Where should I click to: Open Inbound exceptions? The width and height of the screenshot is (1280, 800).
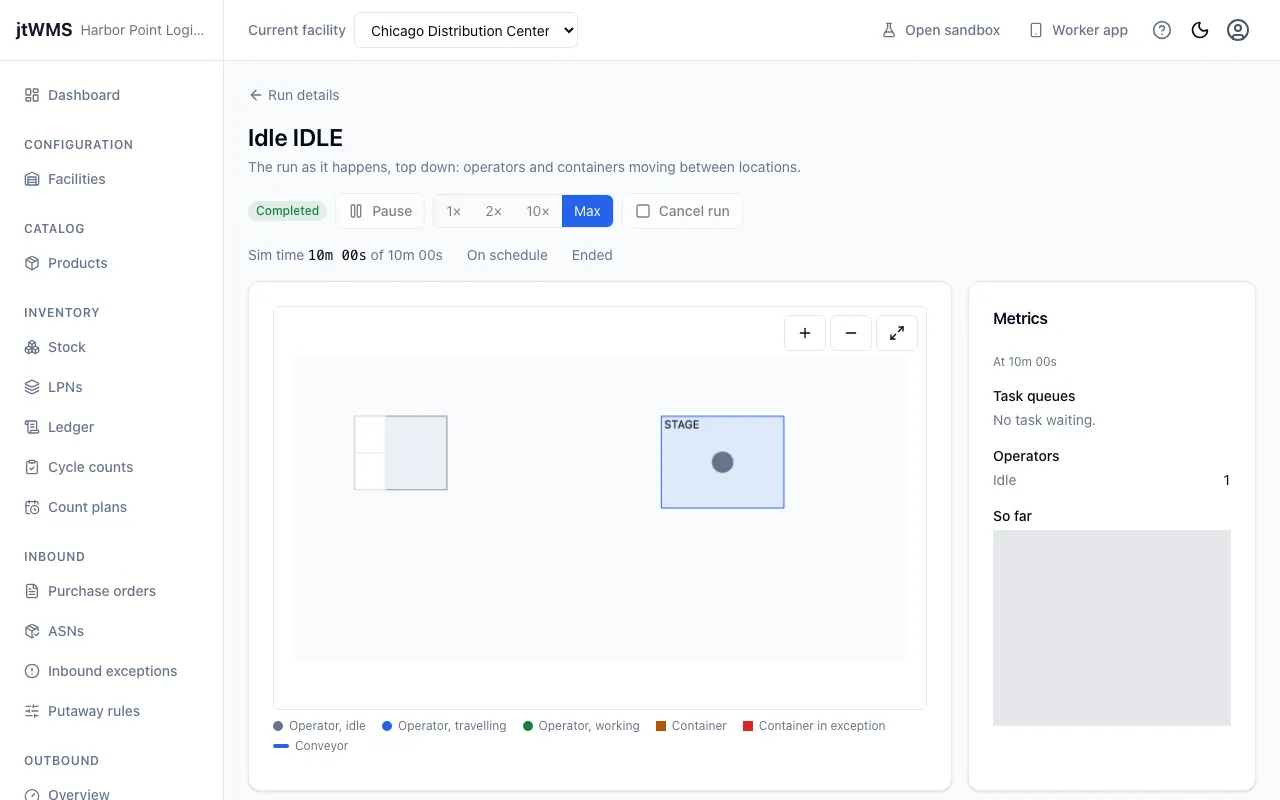click(x=100, y=671)
